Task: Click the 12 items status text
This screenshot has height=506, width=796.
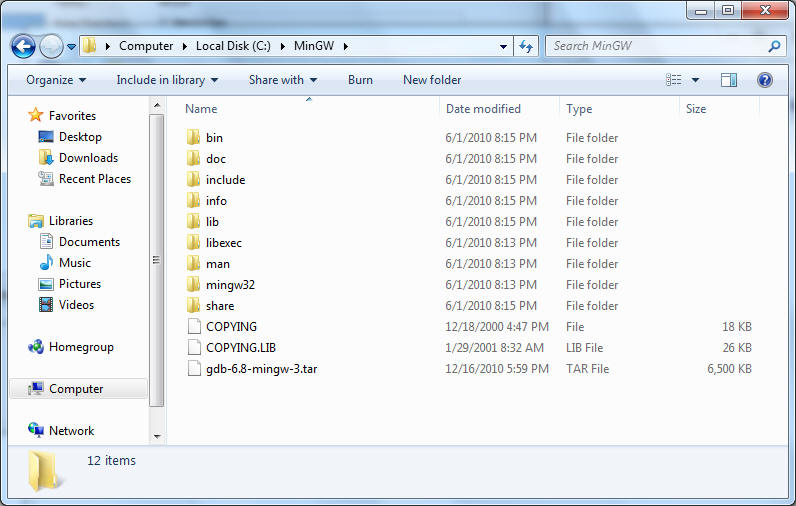Action: (111, 460)
